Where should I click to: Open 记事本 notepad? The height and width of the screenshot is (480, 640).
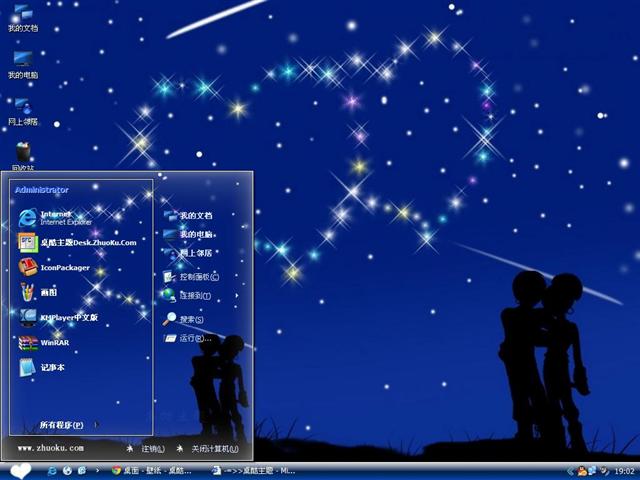point(50,367)
